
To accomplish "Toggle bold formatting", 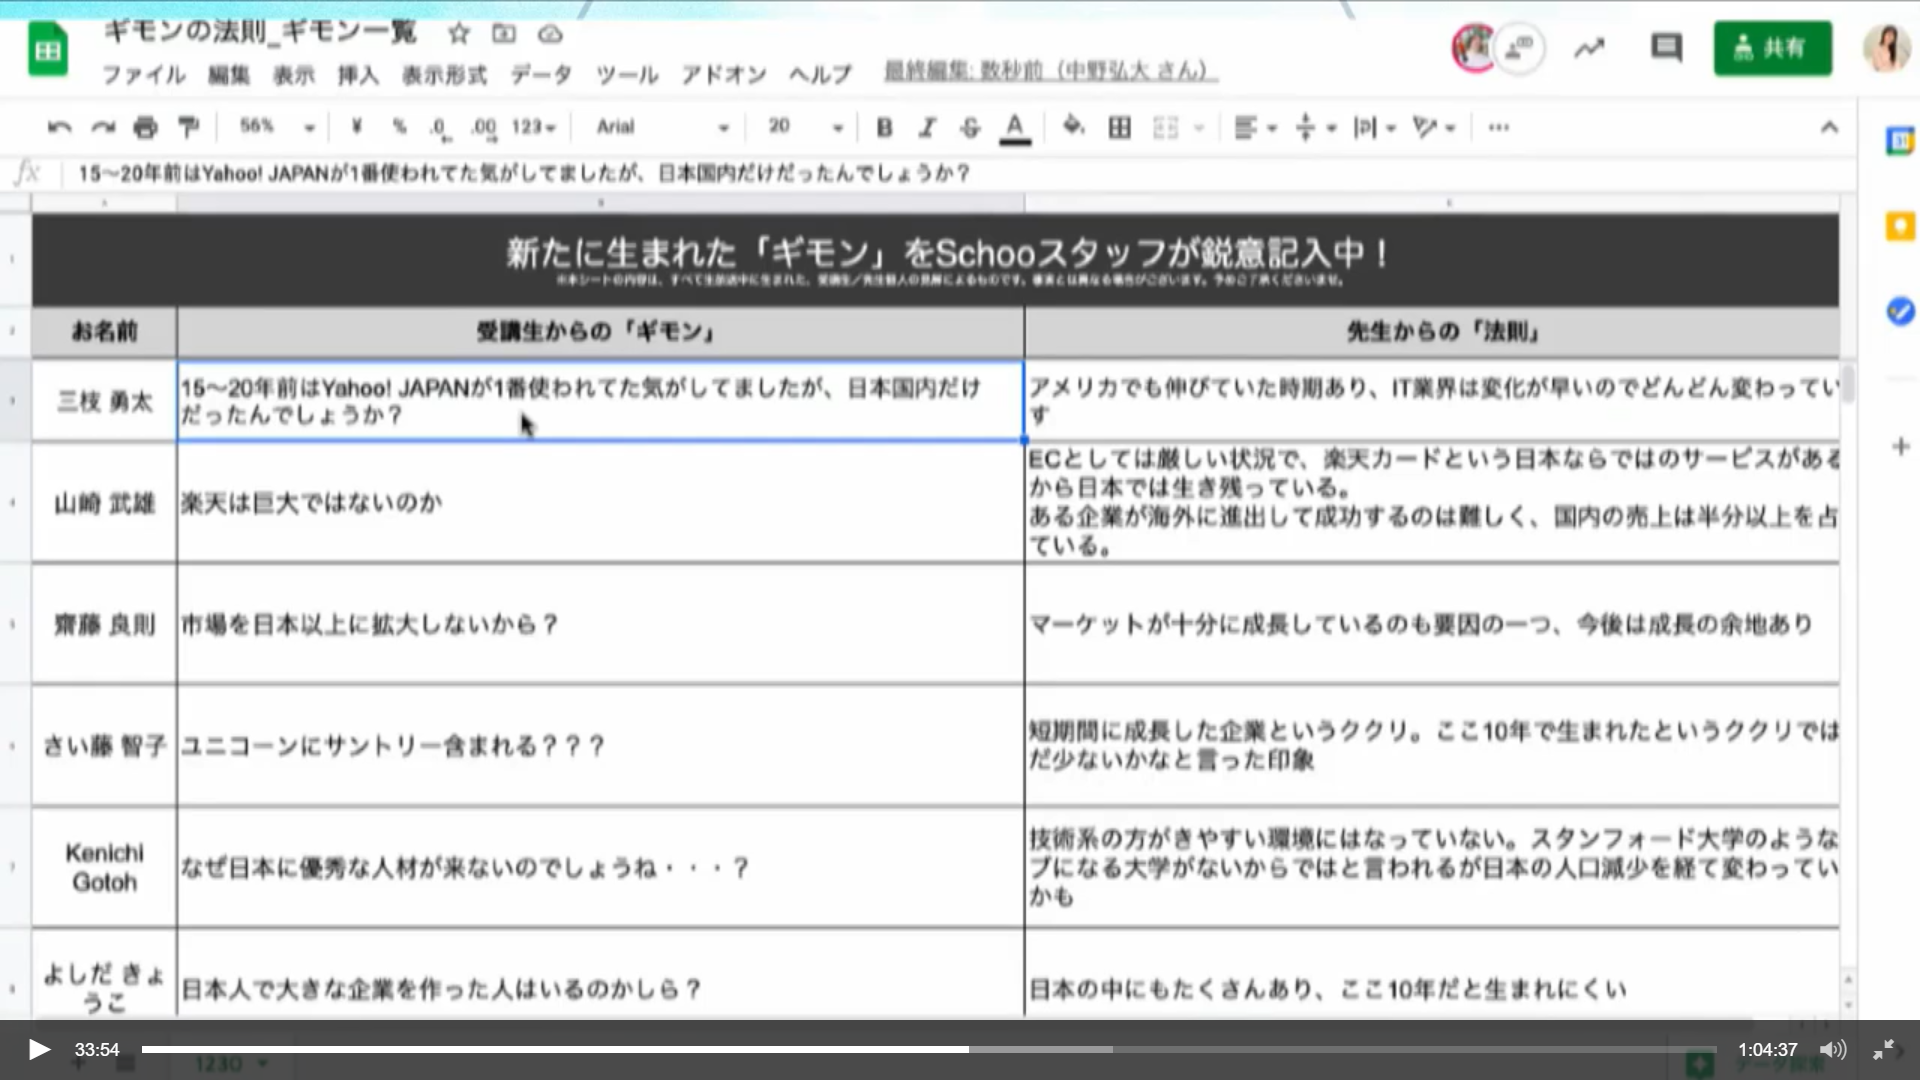I will pyautogui.click(x=884, y=127).
